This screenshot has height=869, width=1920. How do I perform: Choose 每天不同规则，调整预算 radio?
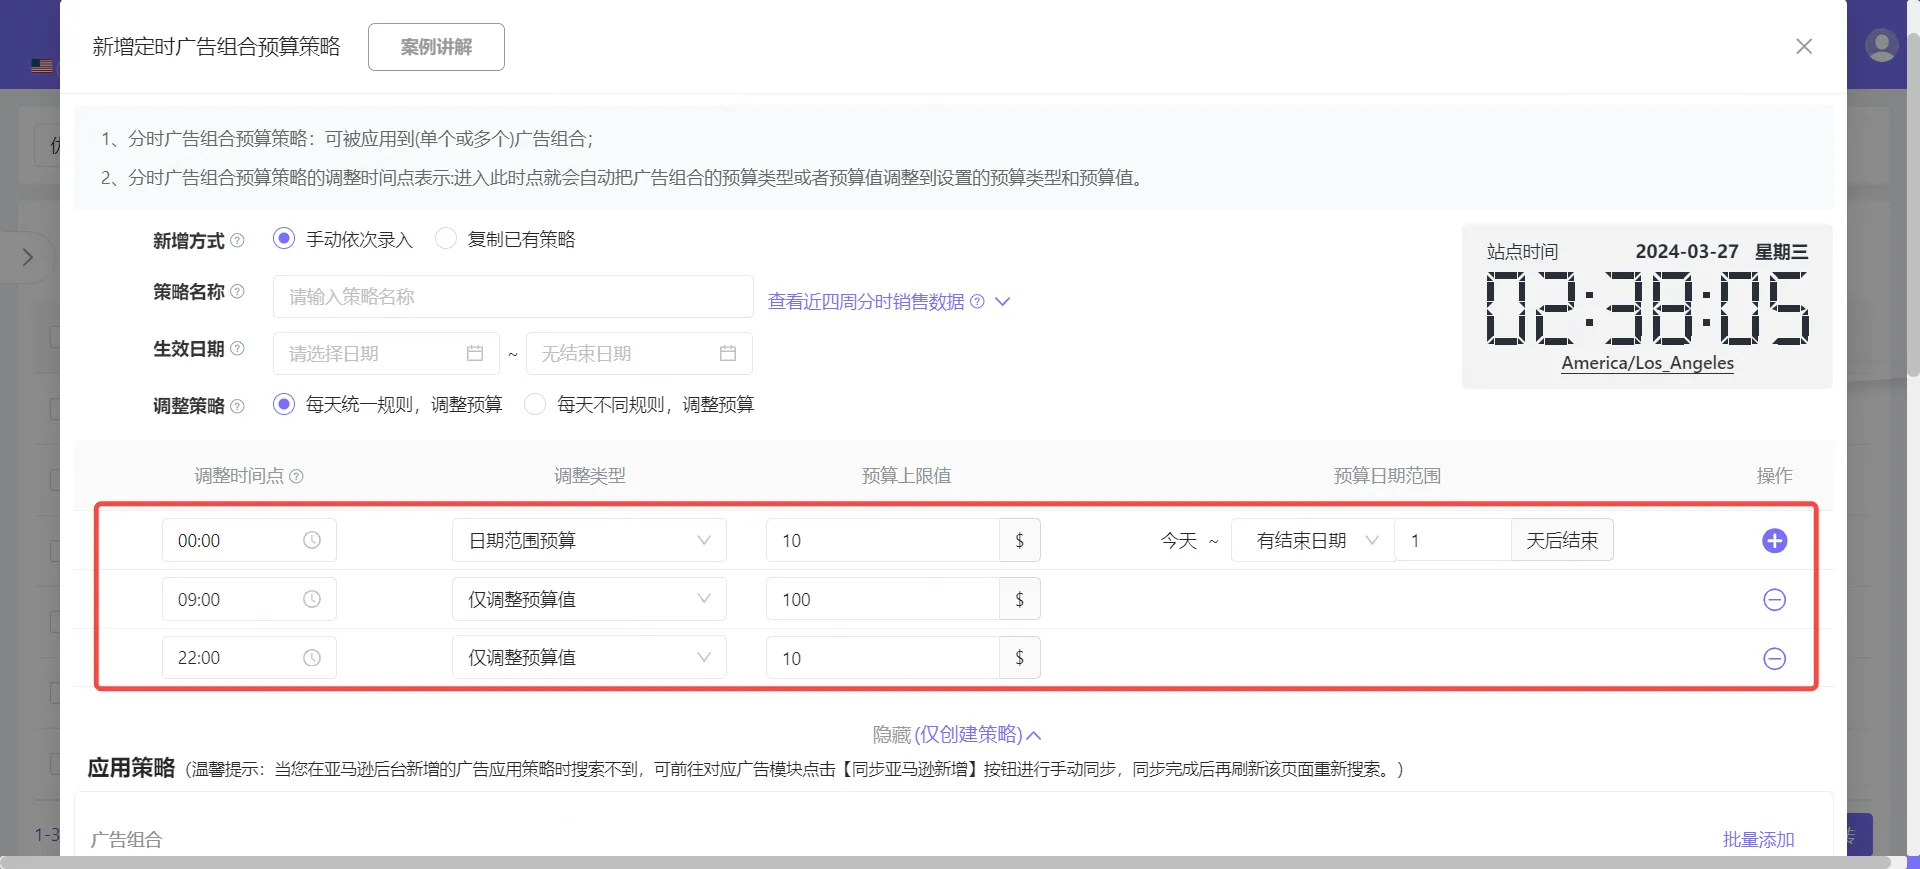click(535, 404)
